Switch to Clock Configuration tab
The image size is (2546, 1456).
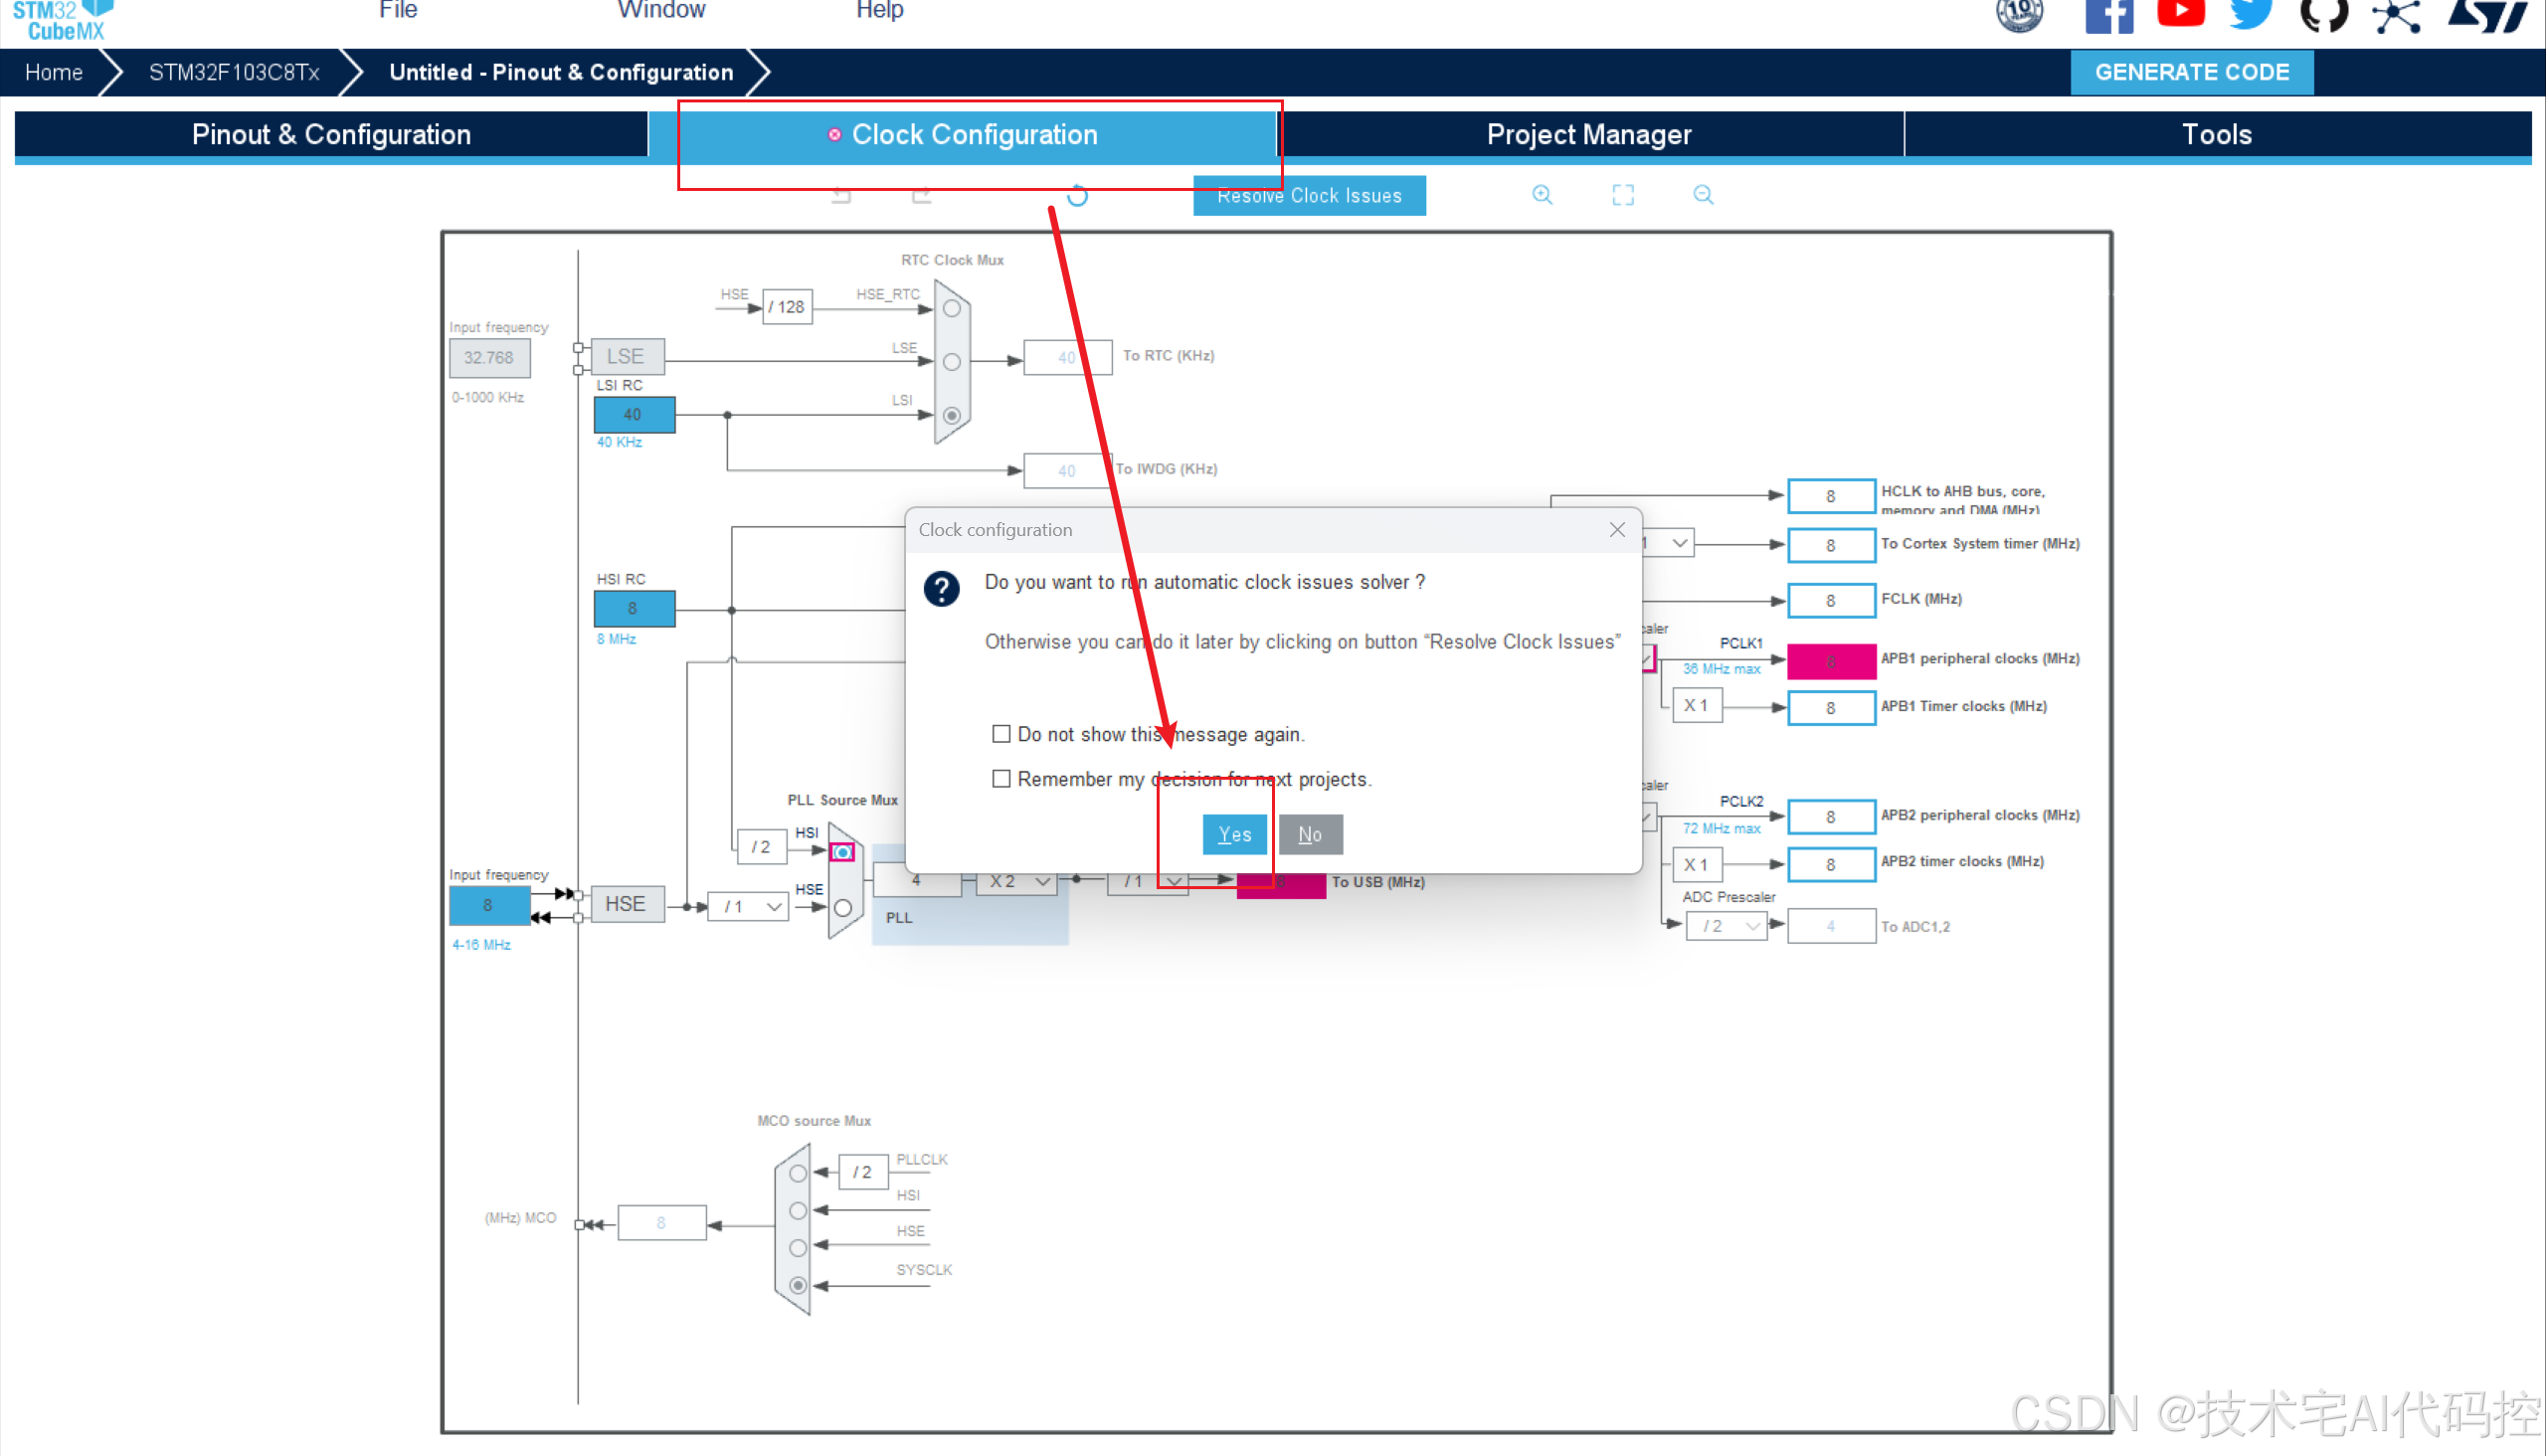[963, 135]
